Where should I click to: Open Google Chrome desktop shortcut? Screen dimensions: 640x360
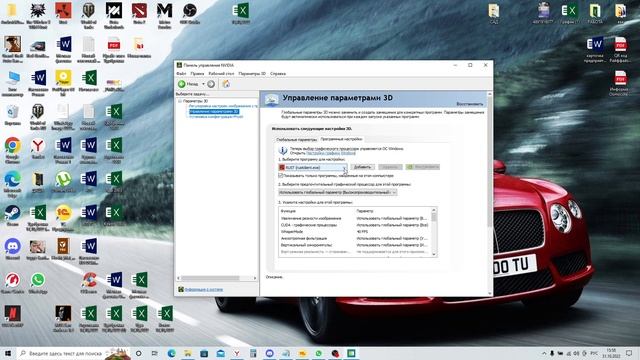[x=13, y=150]
